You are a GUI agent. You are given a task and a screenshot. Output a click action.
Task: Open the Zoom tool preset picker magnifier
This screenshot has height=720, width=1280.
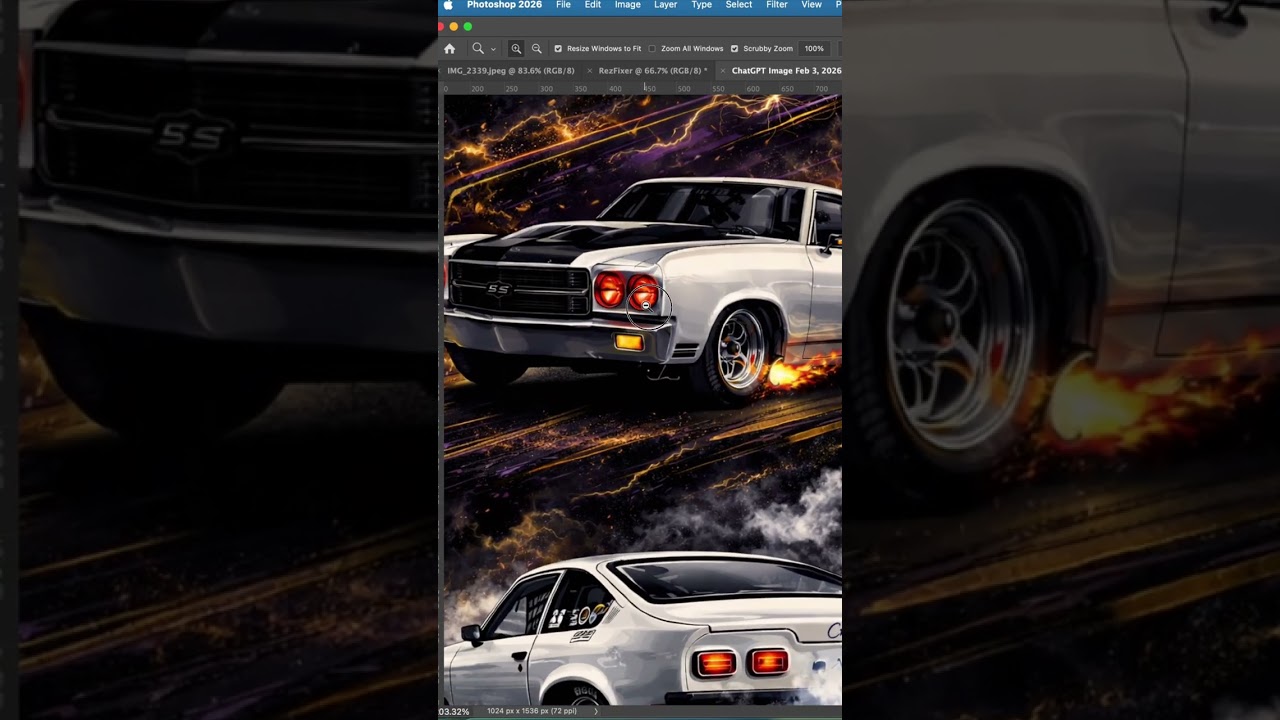click(x=478, y=48)
